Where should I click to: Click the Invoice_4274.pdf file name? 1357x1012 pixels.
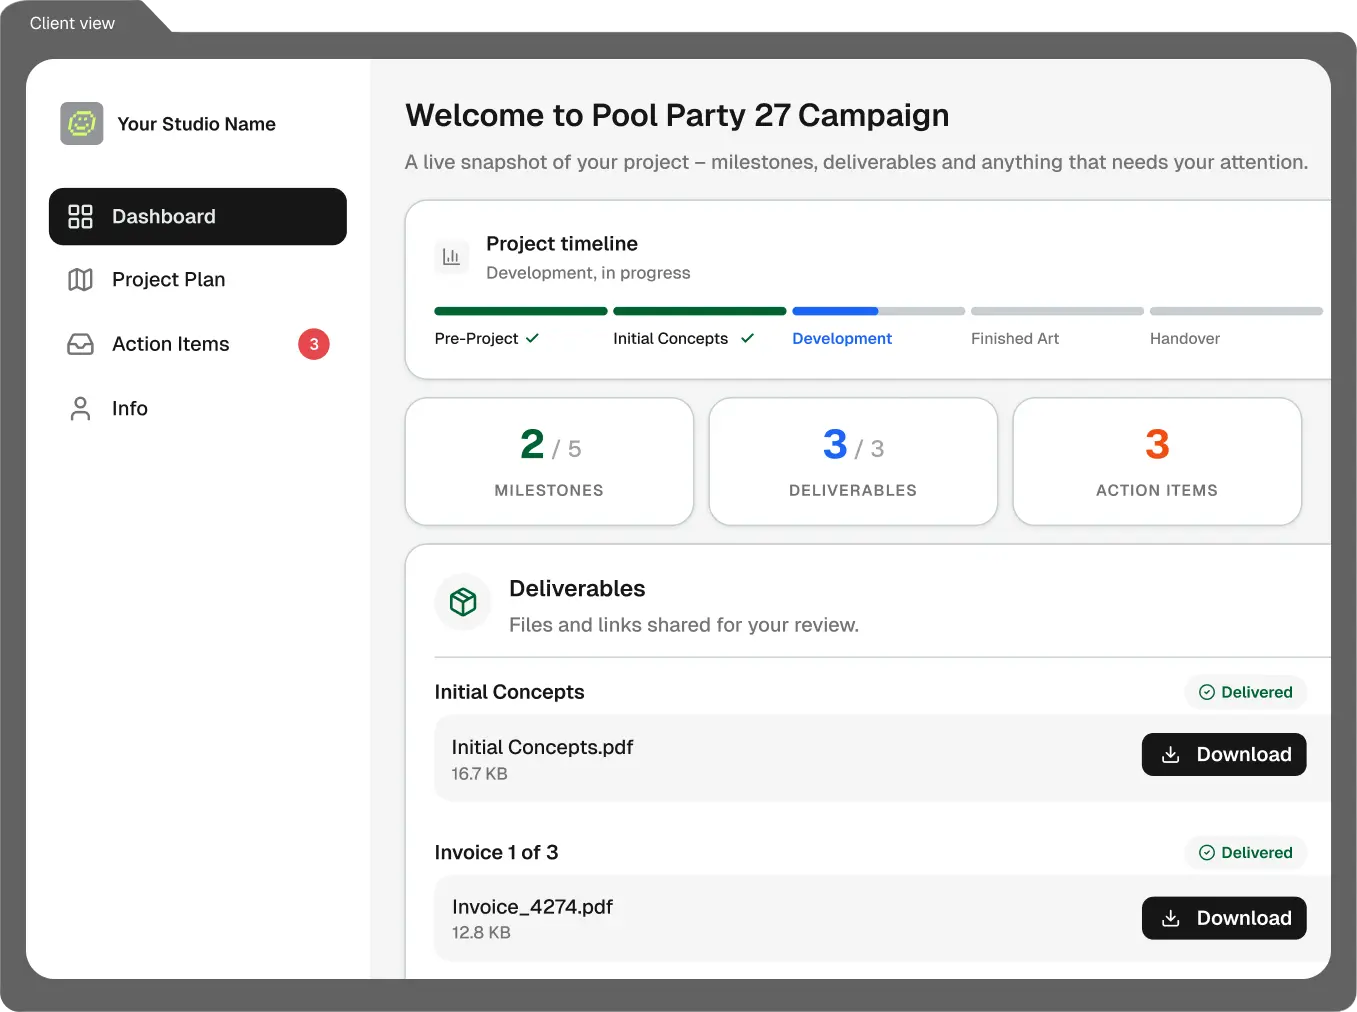tap(532, 907)
